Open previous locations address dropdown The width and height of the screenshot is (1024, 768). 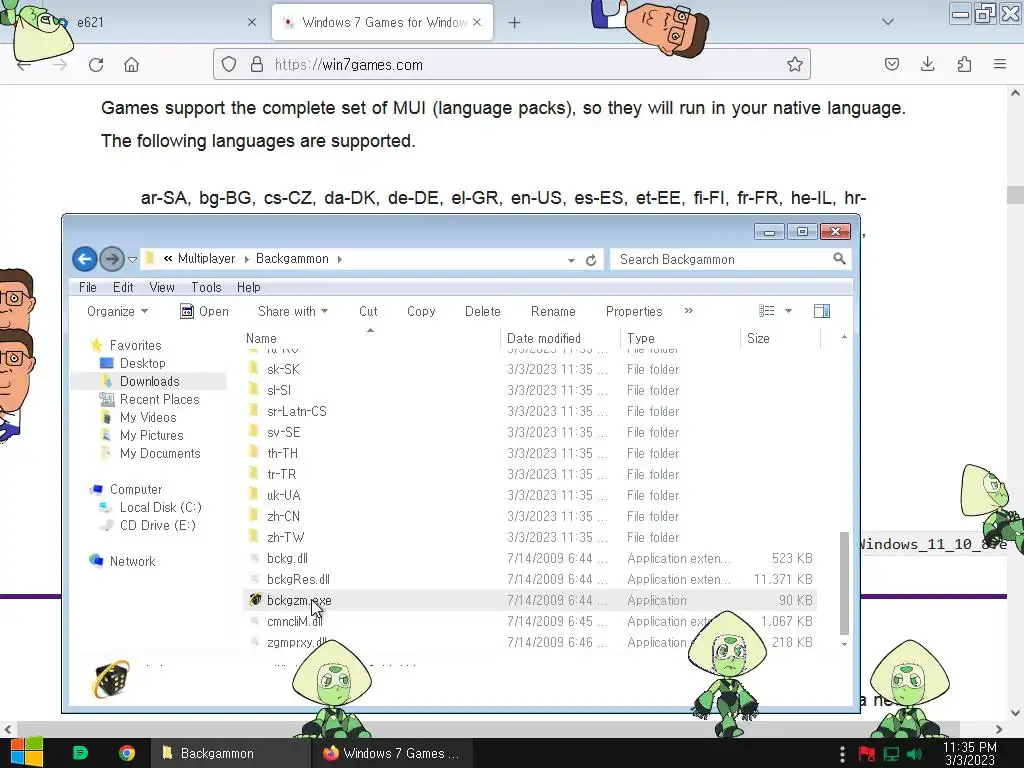click(571, 260)
